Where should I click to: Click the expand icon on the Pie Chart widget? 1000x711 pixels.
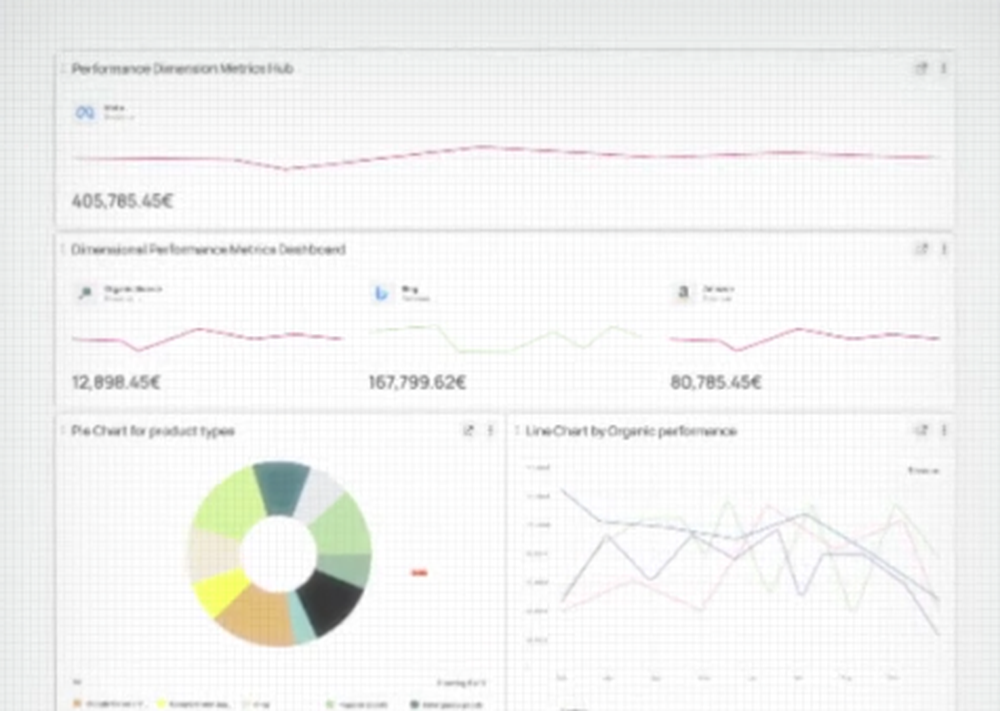468,431
